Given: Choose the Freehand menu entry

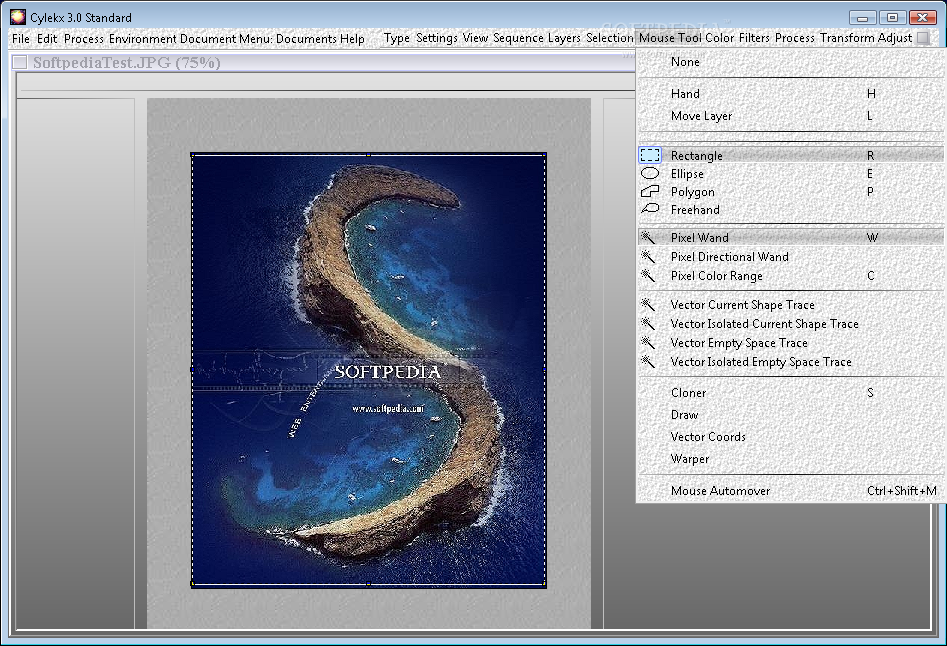Looking at the screenshot, I should 790,209.
